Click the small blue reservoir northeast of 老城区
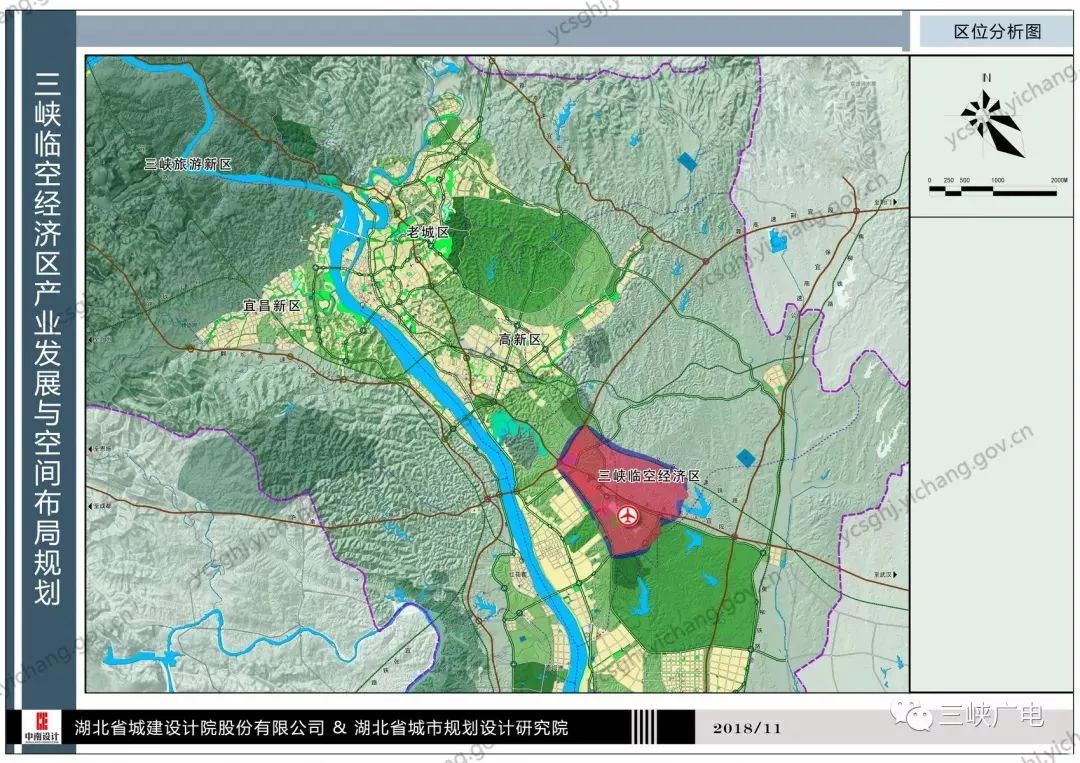Viewport: 1080px width, 763px height. 687,160
